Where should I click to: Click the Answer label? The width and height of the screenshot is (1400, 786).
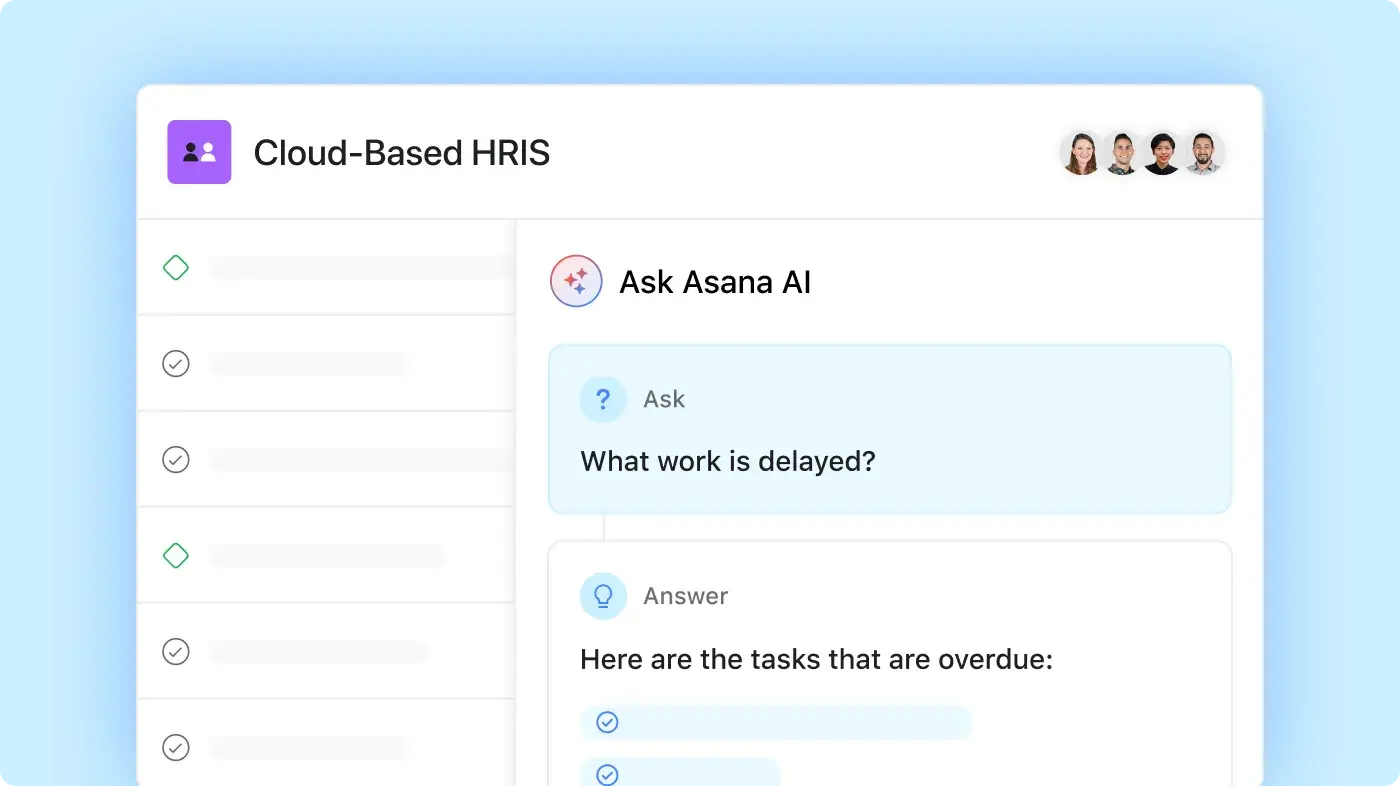tap(686, 596)
